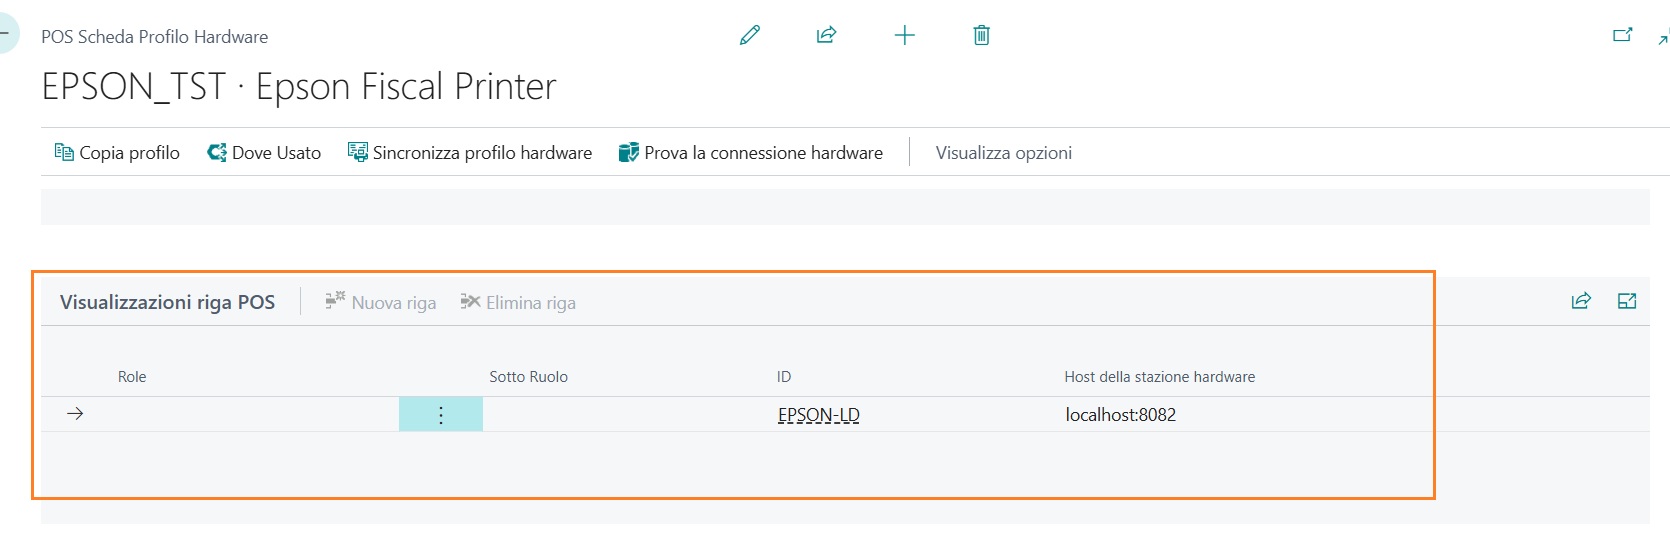This screenshot has width=1670, height=552.
Task: Create new record with plus icon
Action: coord(904,36)
